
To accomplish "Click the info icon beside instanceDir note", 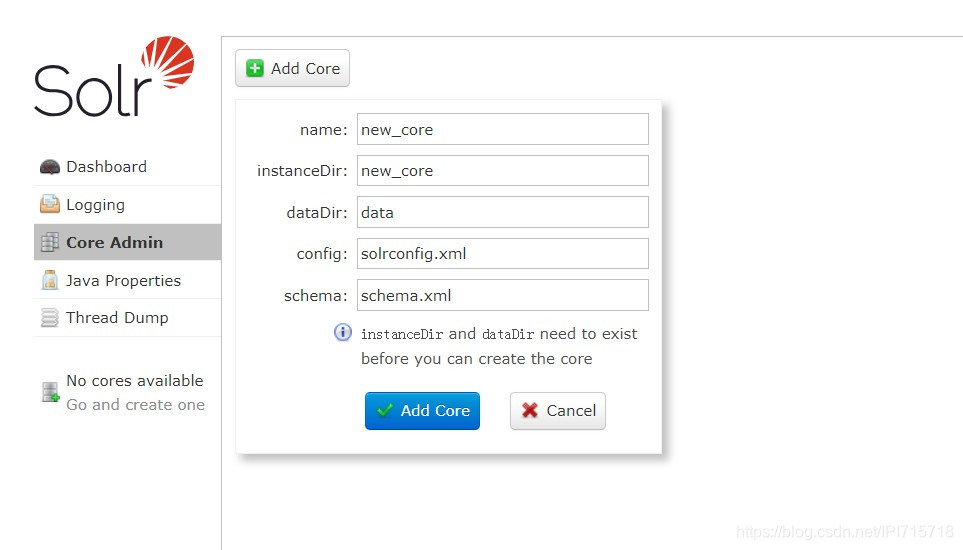I will pos(343,333).
